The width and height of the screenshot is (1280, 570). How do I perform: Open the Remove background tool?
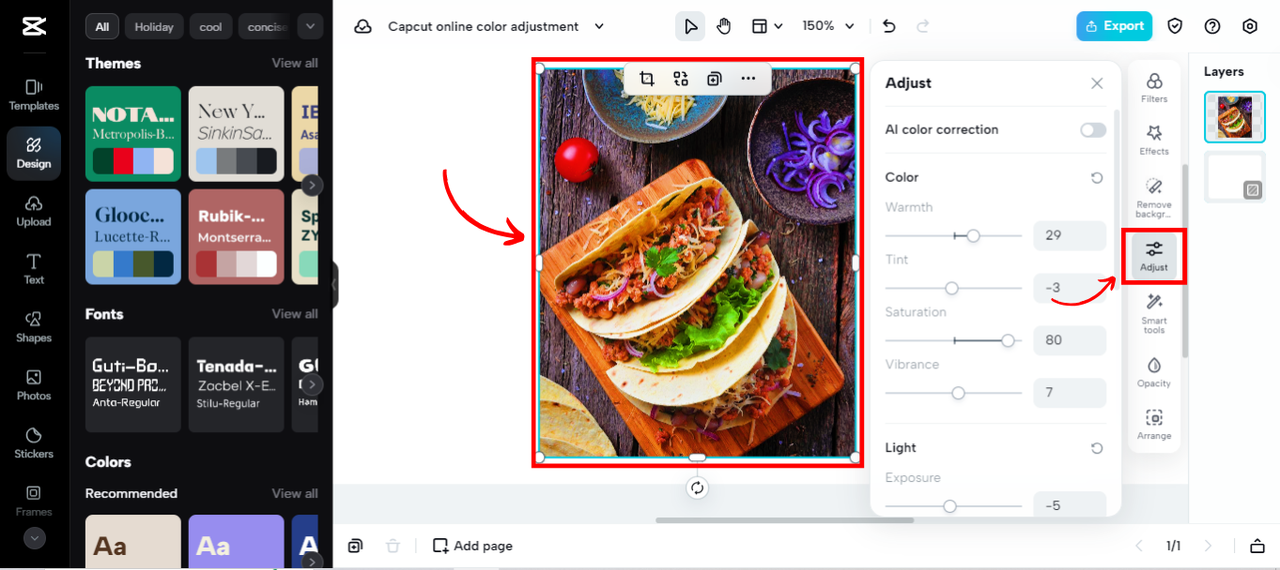point(1154,198)
